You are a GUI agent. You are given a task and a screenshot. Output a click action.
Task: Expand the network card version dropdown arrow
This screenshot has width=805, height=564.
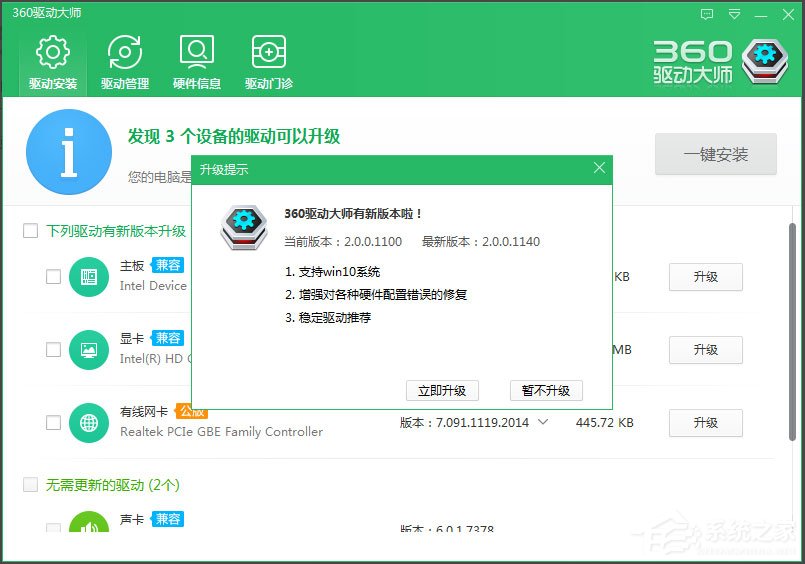point(543,423)
